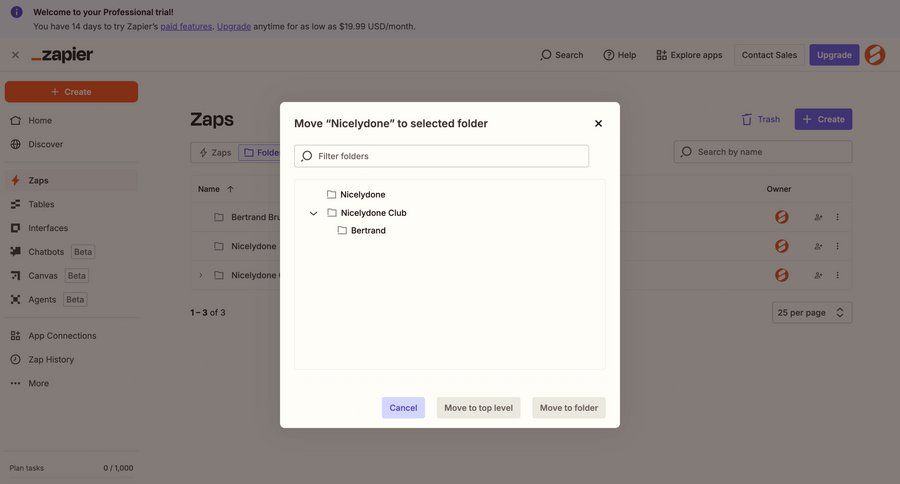Collapse the Nicelydone Club folder chevron
This screenshot has height=484, width=900.
point(313,213)
